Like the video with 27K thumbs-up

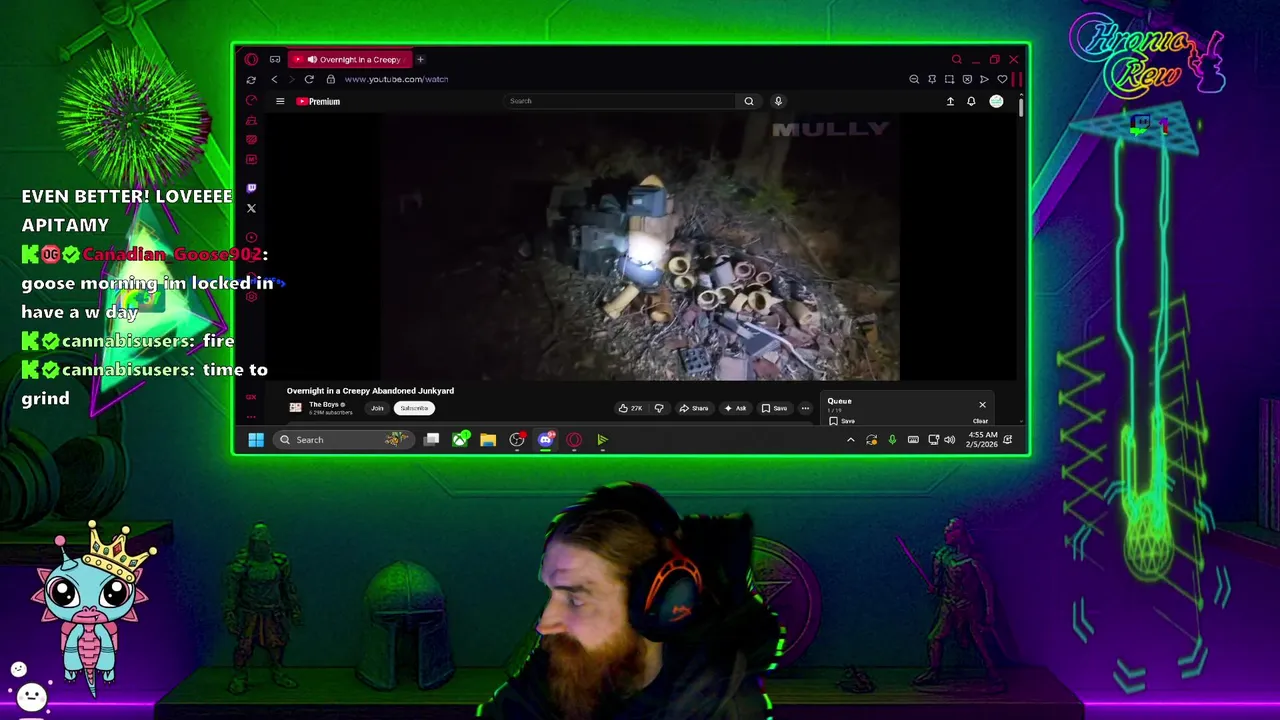click(630, 408)
